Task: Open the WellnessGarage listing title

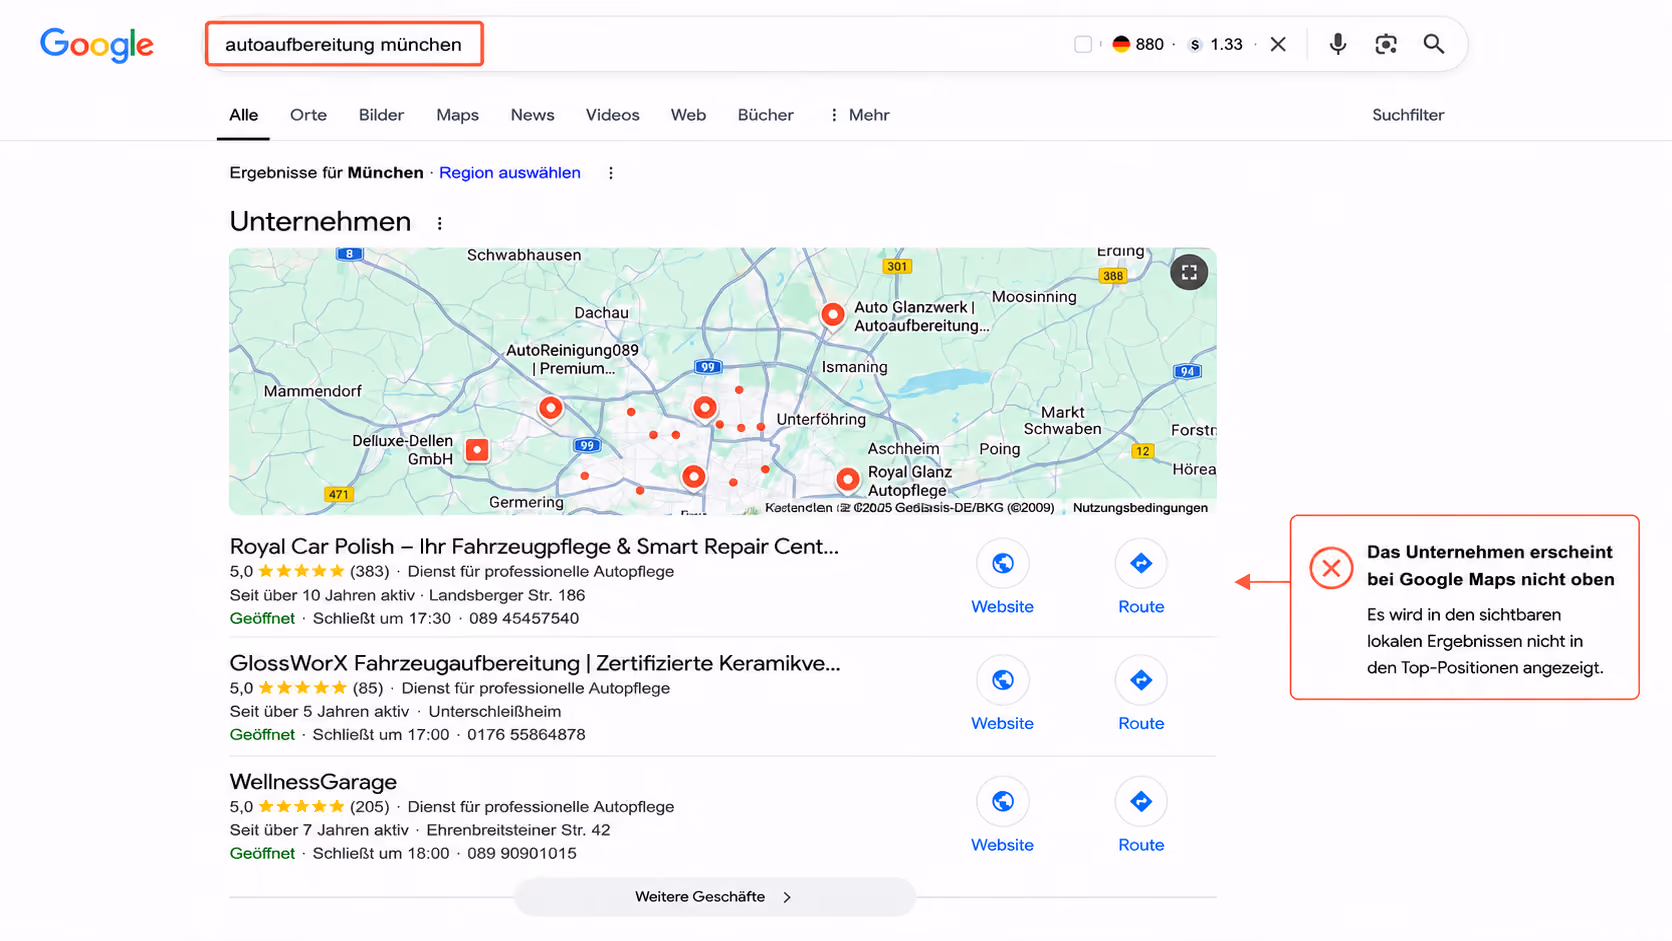Action: (313, 781)
